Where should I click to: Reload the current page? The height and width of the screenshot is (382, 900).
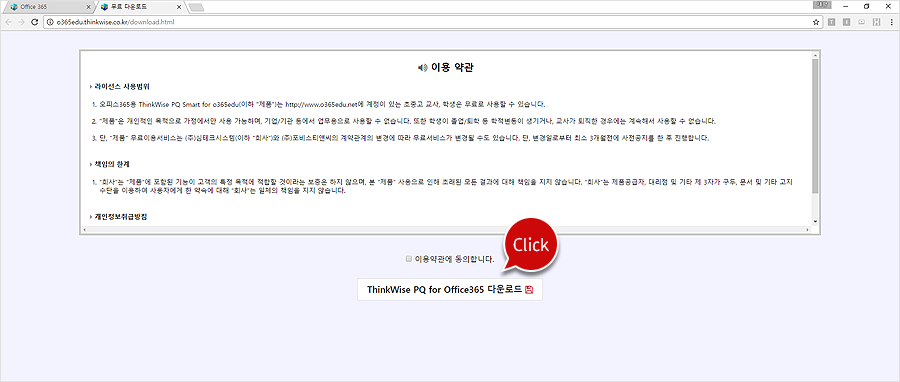(x=34, y=22)
